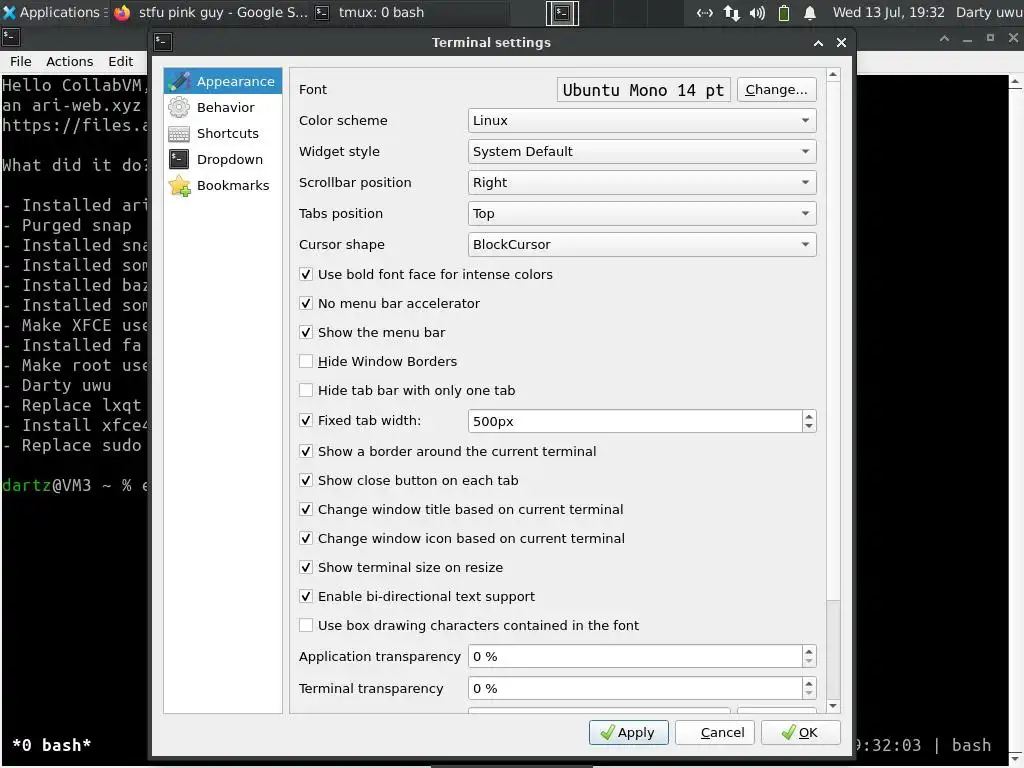This screenshot has height=768, width=1024.
Task: Open the Applications menu in the panel
Action: point(54,12)
